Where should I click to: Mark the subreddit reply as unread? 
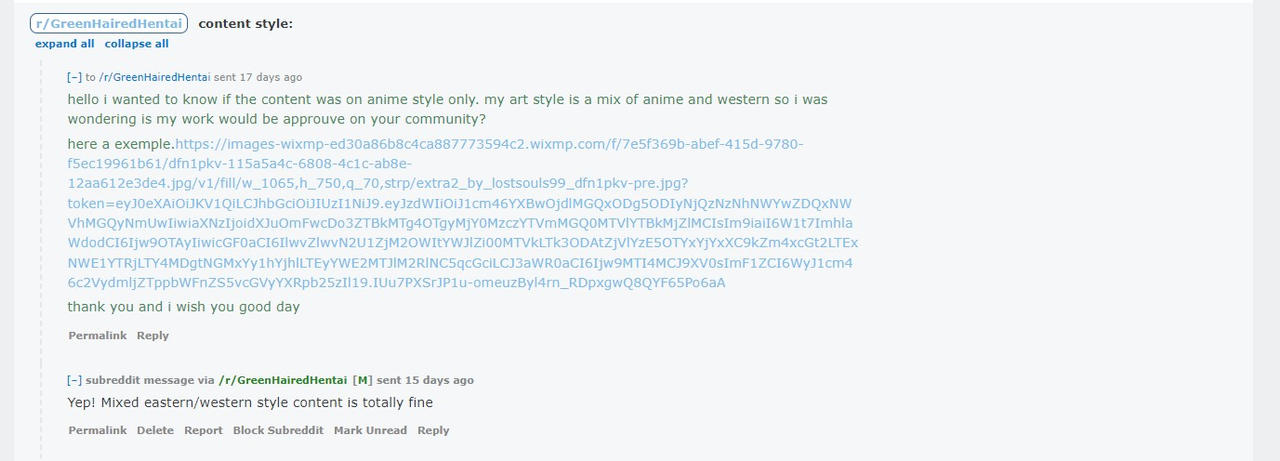(370, 431)
